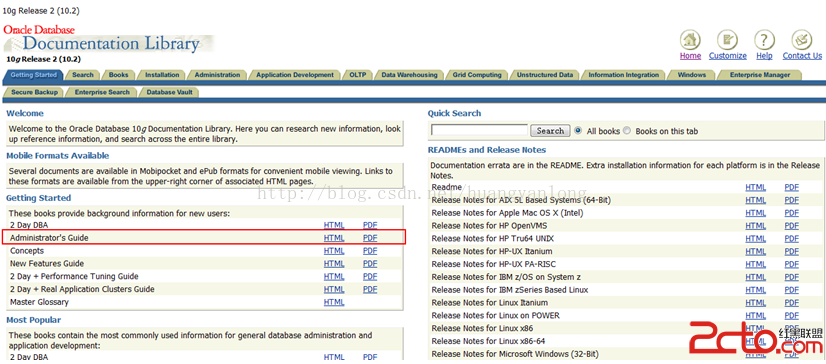Open PDF link for Concepts
This screenshot has height=364, width=826.
370,251
